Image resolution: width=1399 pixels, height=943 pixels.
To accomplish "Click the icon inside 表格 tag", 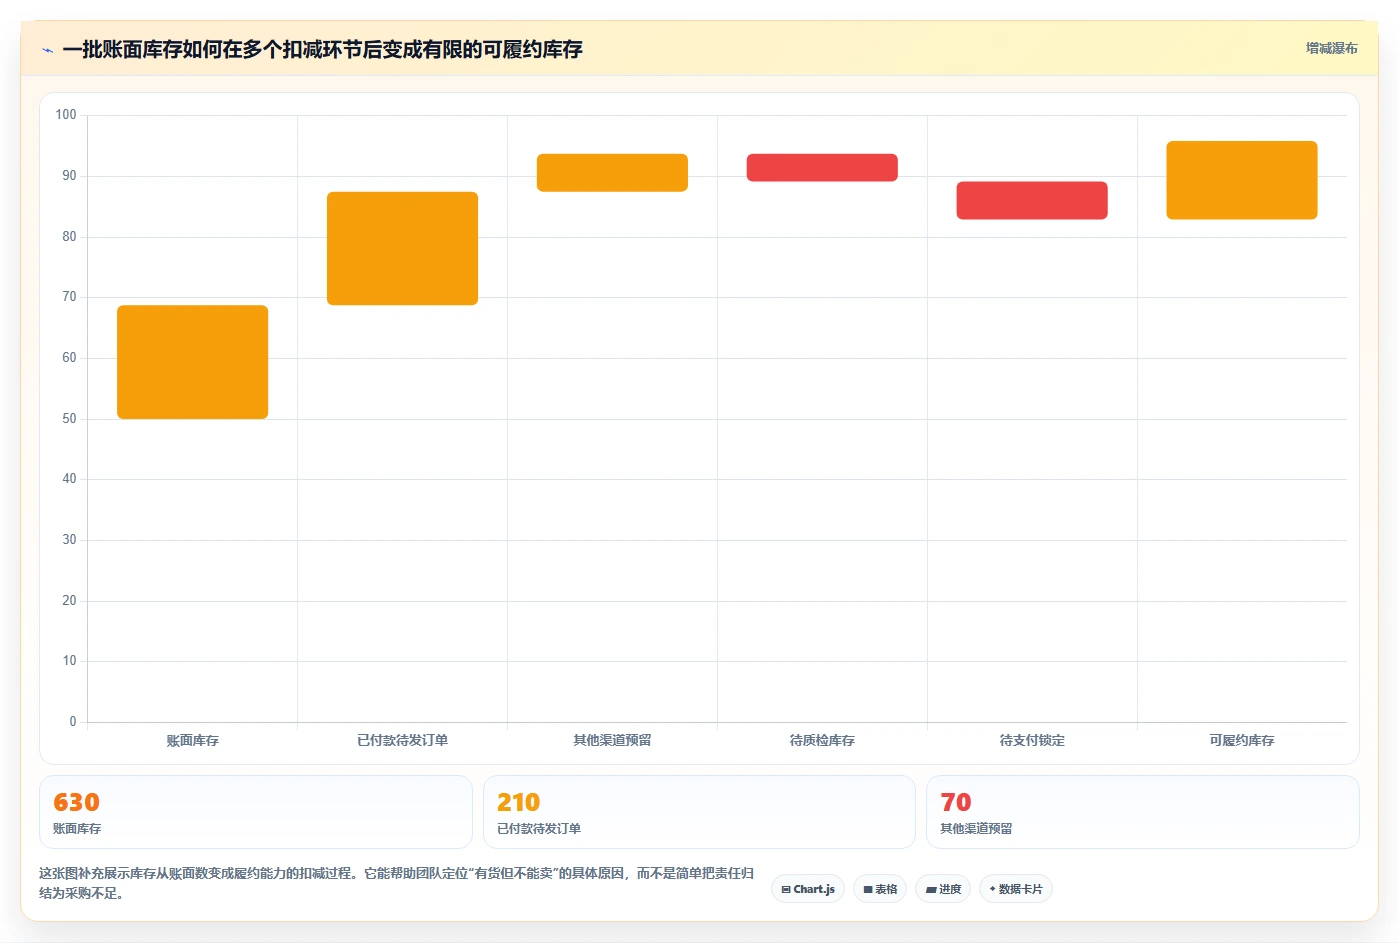I will pos(868,889).
